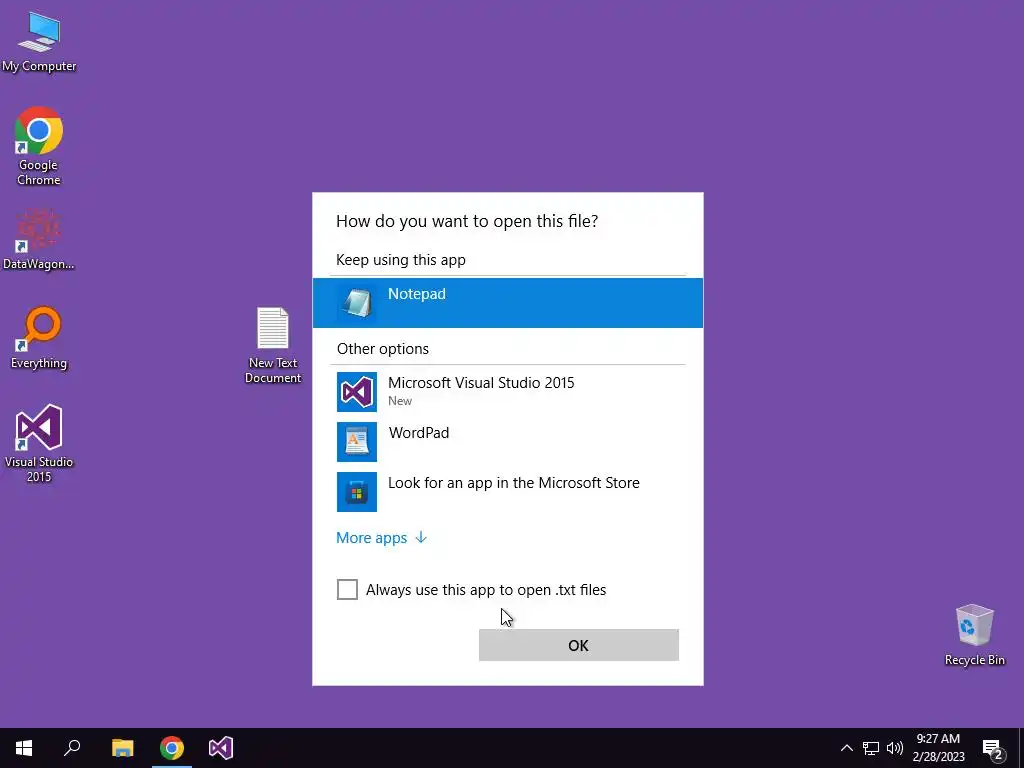Open the taskbar clock showing 9:27 AM
The height and width of the screenshot is (768, 1024).
click(x=938, y=739)
